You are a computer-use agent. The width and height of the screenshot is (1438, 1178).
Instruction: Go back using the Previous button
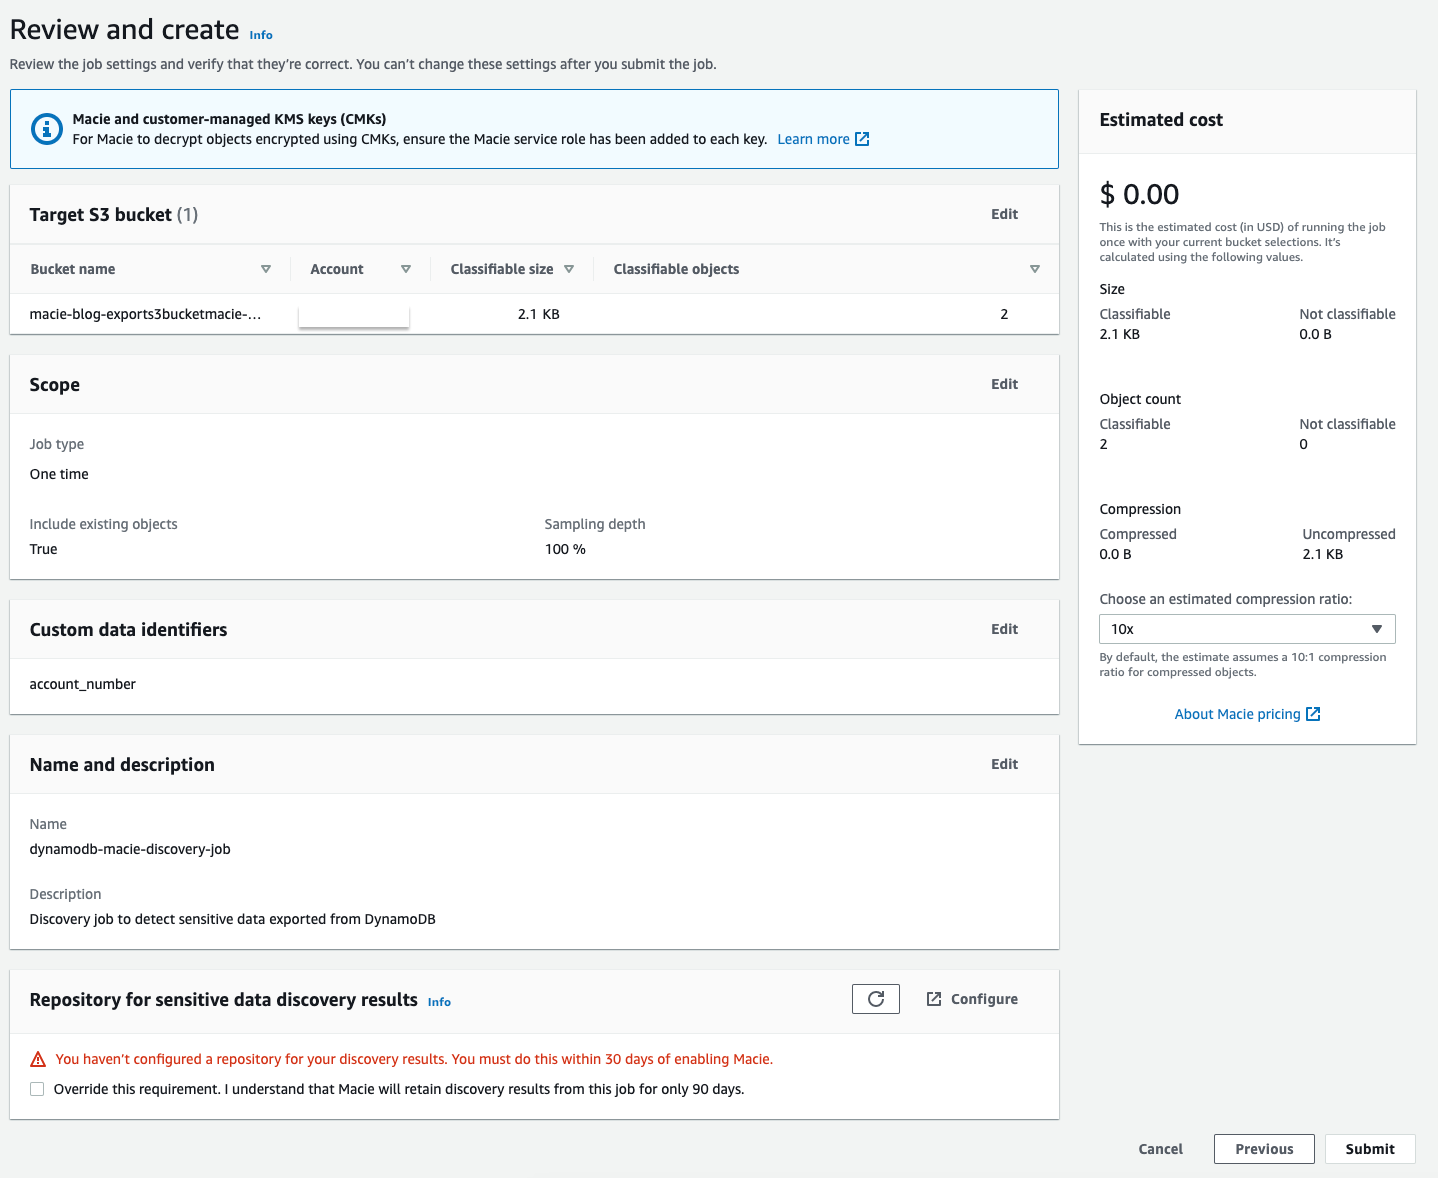click(x=1263, y=1148)
